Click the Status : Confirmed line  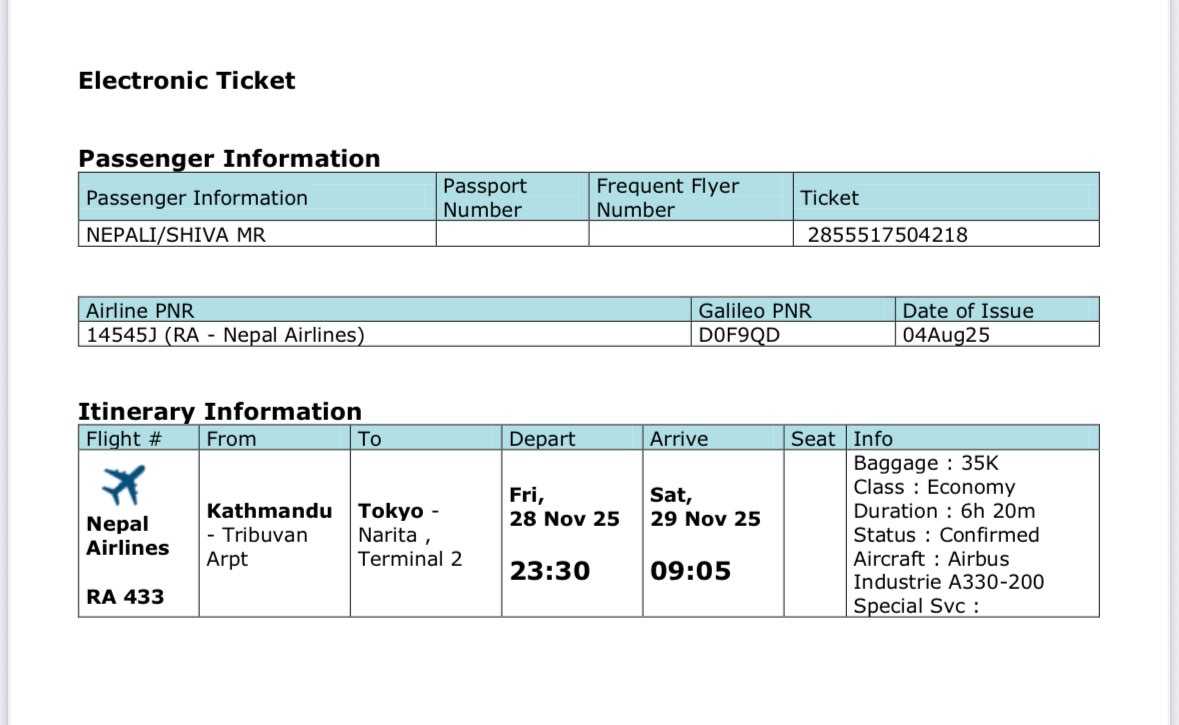coord(946,535)
